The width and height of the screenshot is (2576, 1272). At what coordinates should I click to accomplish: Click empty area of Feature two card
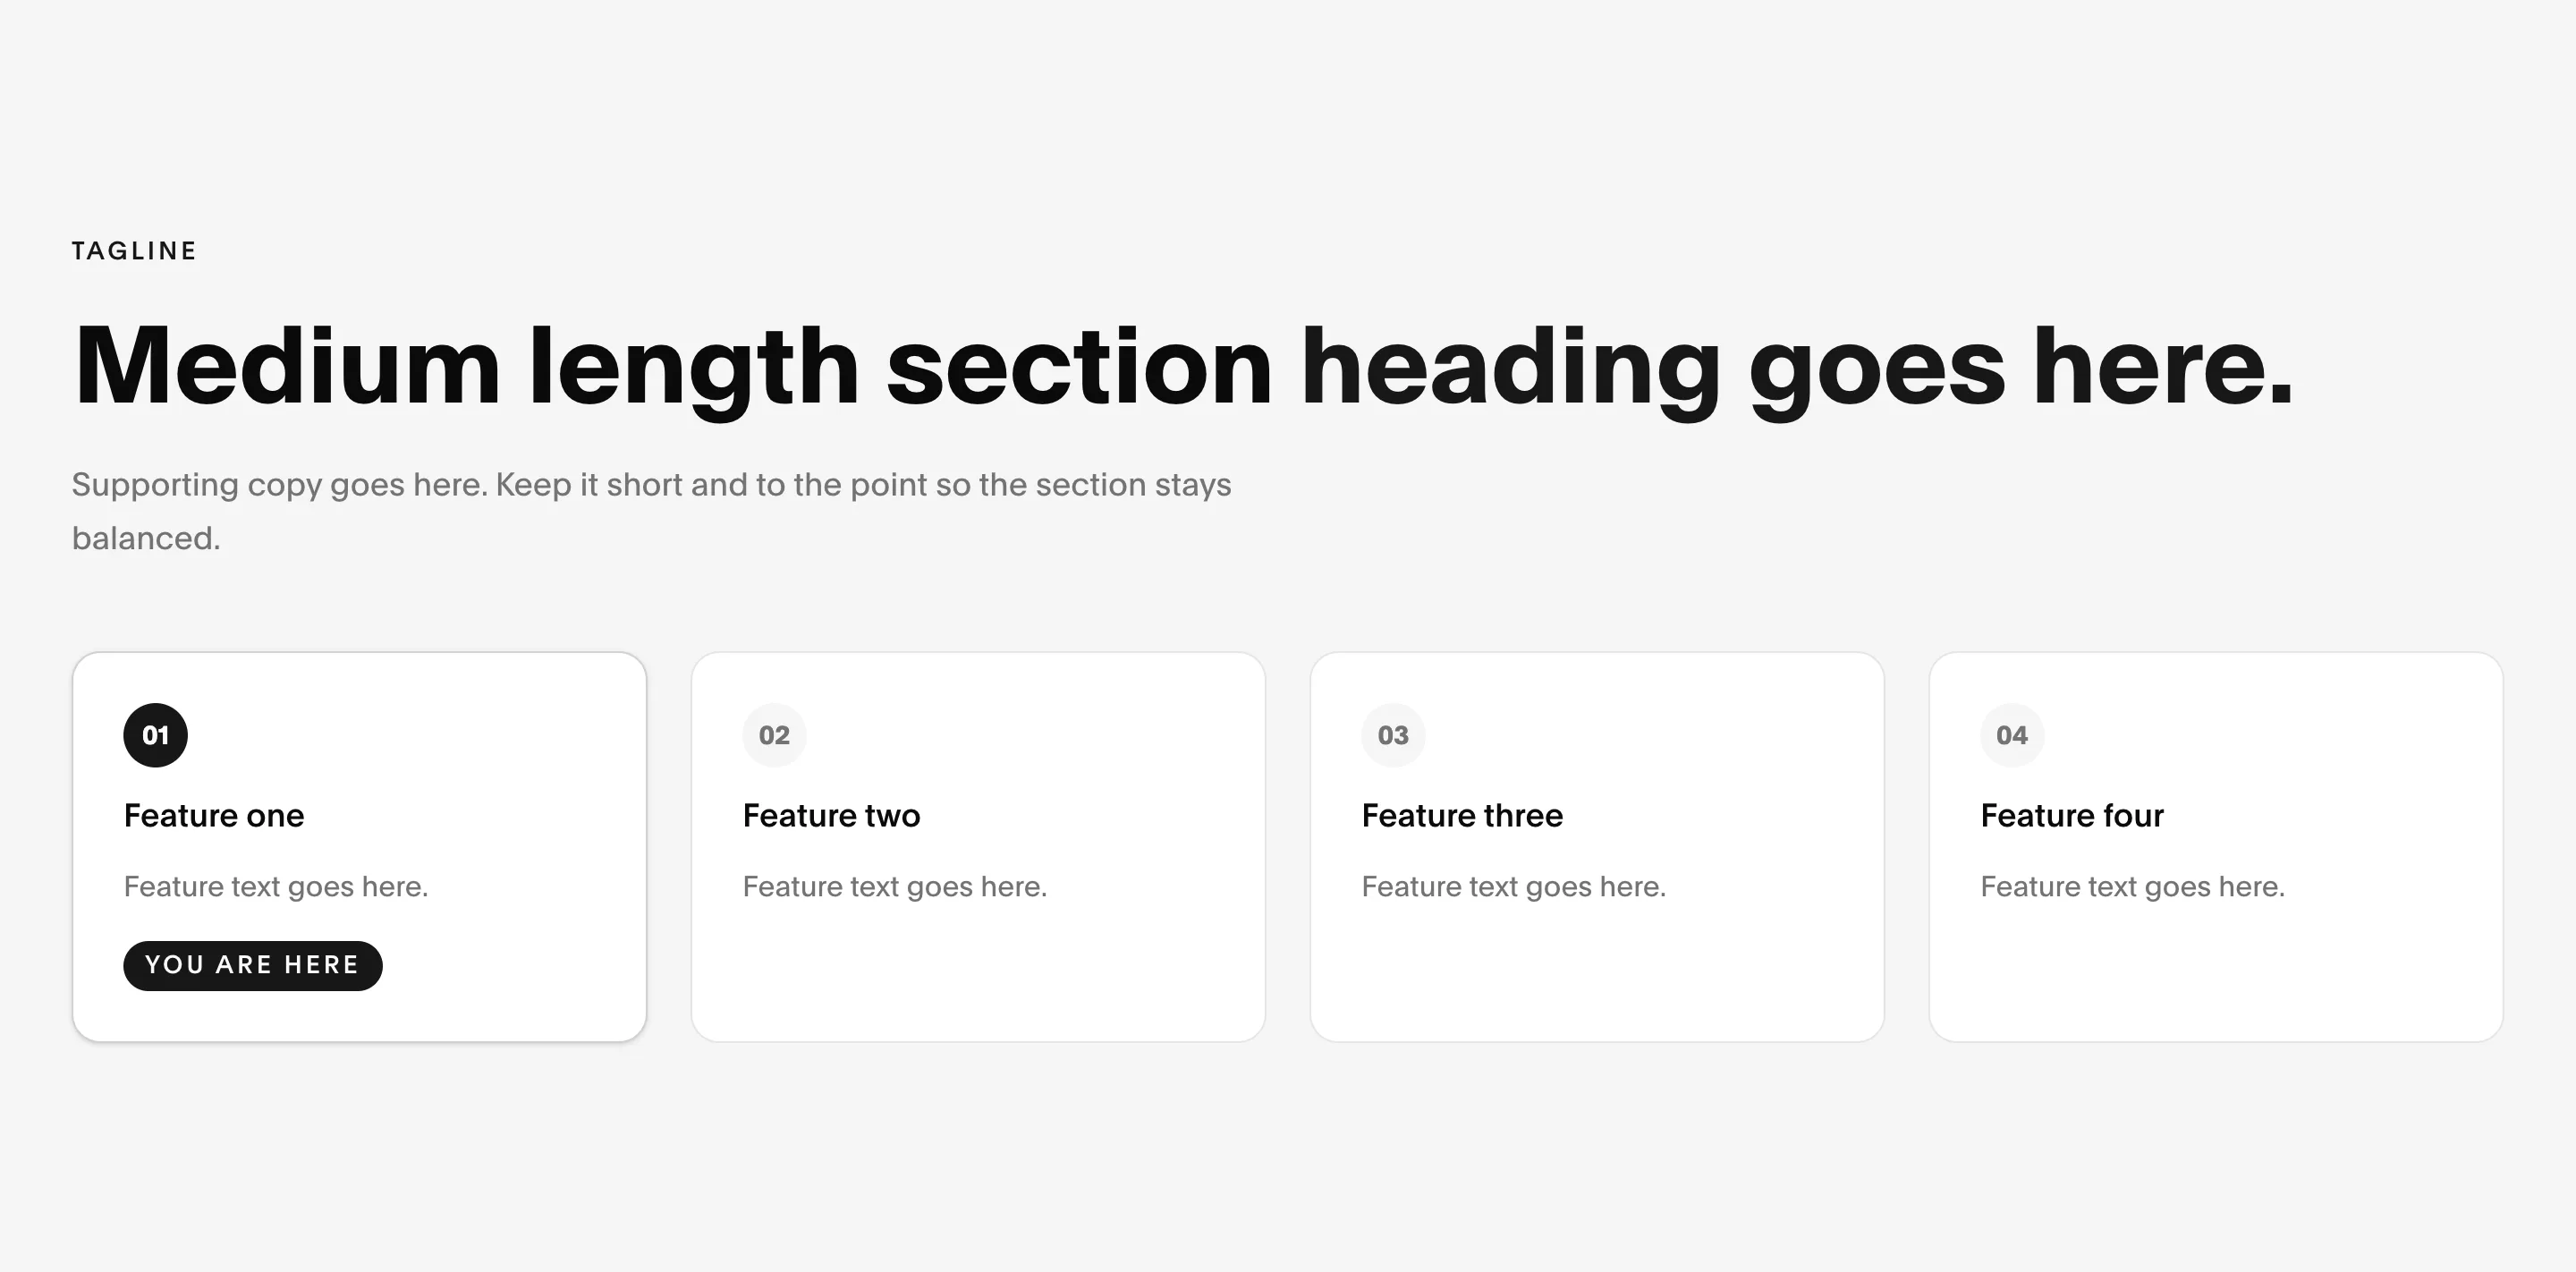click(978, 975)
